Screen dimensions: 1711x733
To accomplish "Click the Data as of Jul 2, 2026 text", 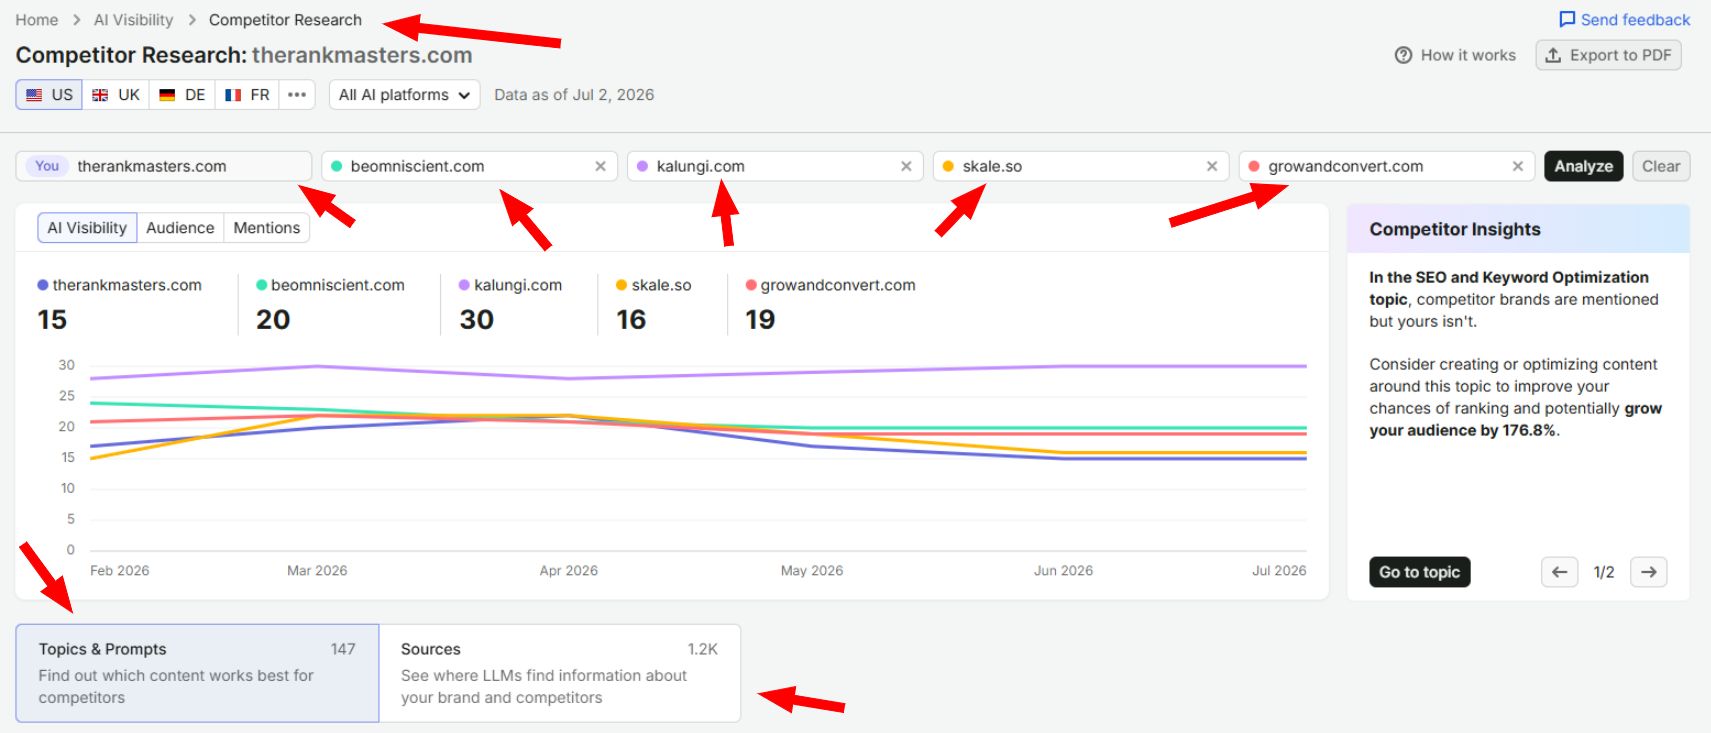I will point(574,95).
